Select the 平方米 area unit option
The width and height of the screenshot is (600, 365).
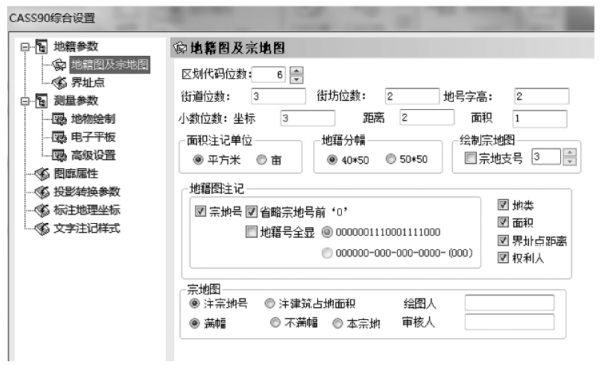tap(198, 160)
